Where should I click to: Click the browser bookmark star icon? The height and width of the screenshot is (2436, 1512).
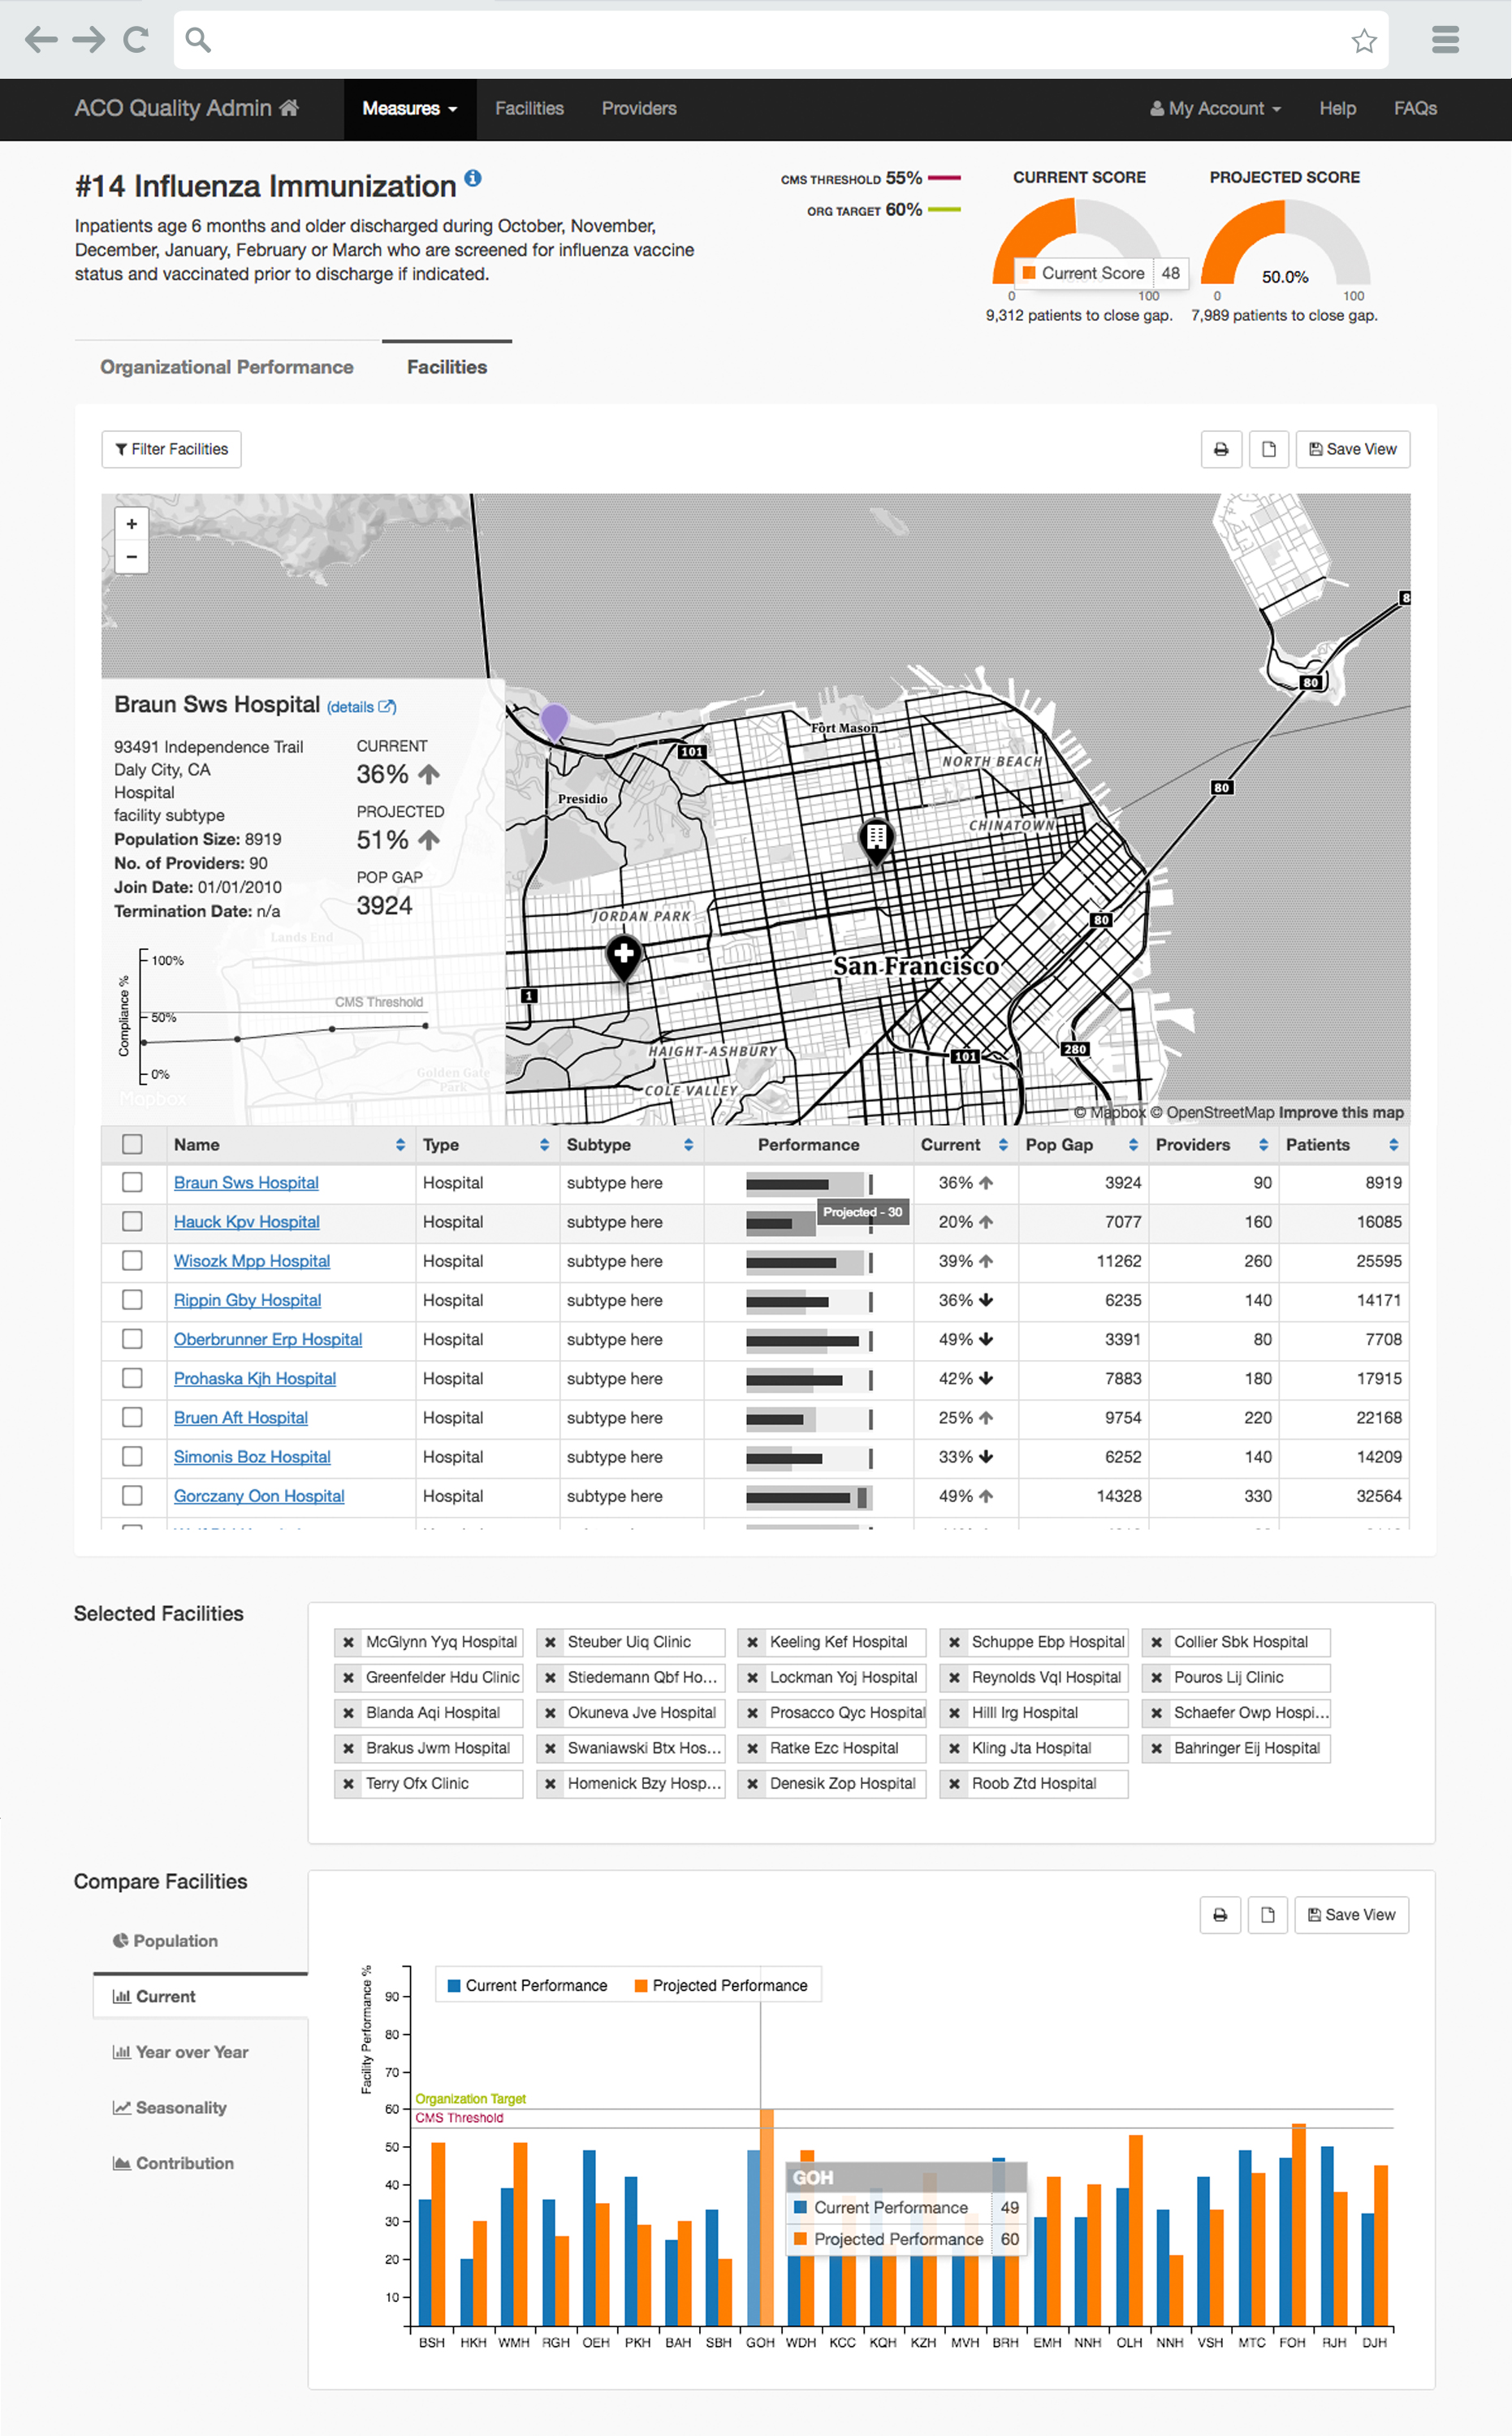point(1363,40)
